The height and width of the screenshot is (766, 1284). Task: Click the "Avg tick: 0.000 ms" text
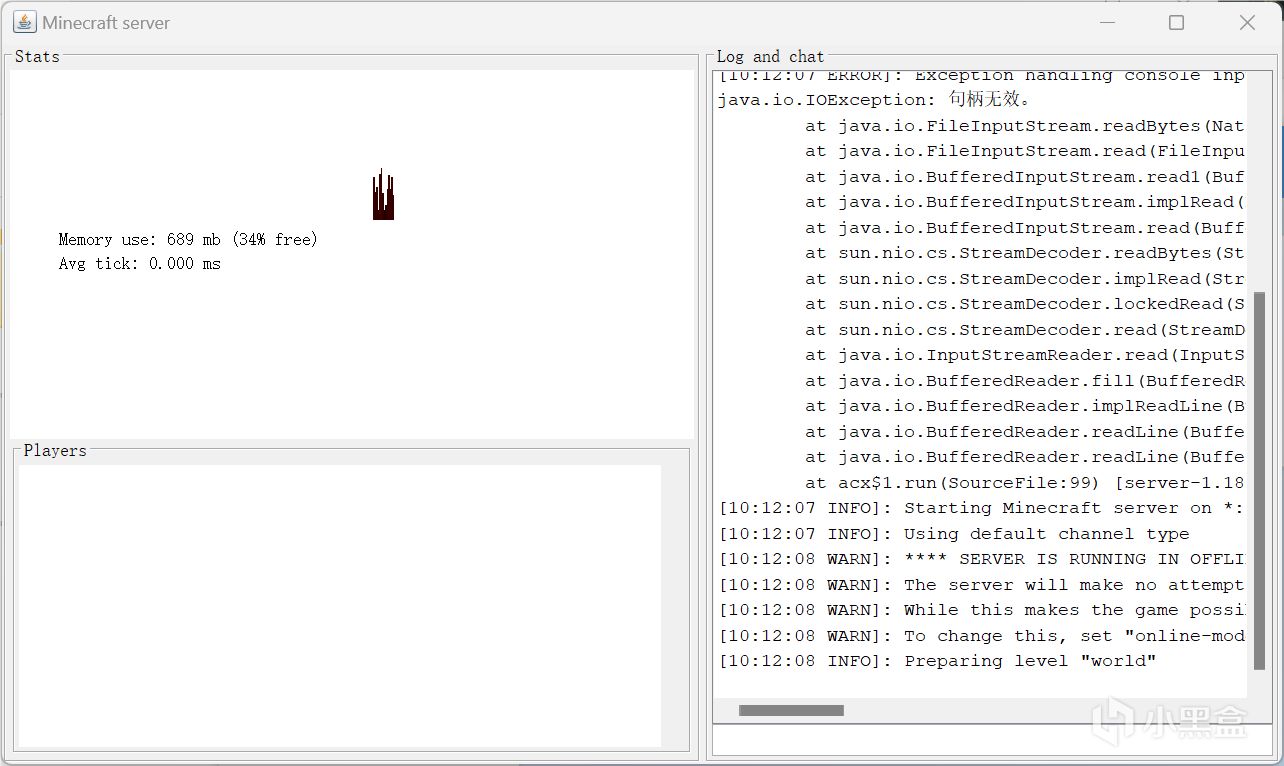[x=140, y=264]
